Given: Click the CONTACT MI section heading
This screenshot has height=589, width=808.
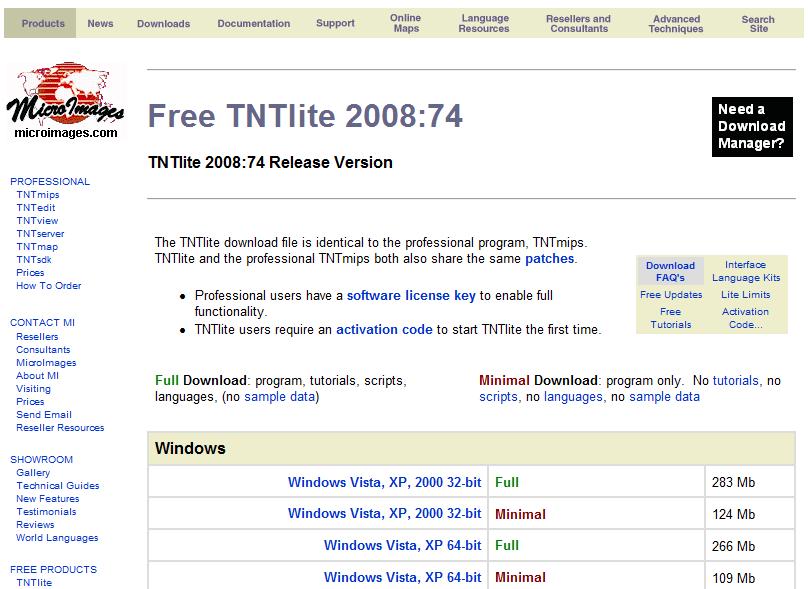Looking at the screenshot, I should 42,323.
